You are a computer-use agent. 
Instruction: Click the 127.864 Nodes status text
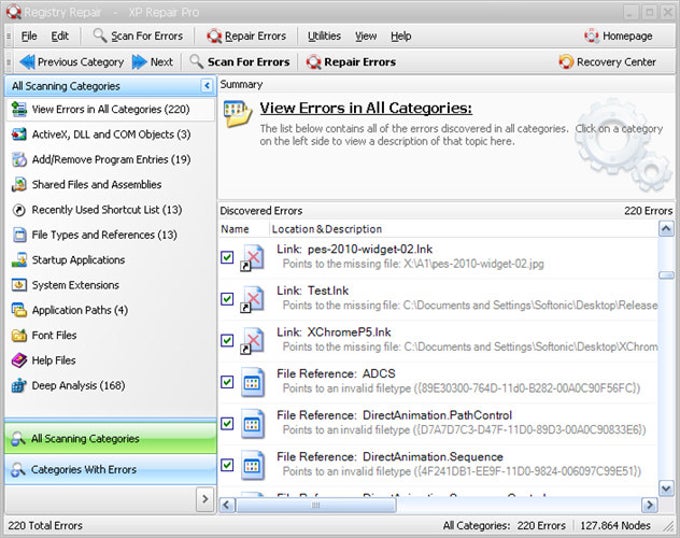click(615, 525)
